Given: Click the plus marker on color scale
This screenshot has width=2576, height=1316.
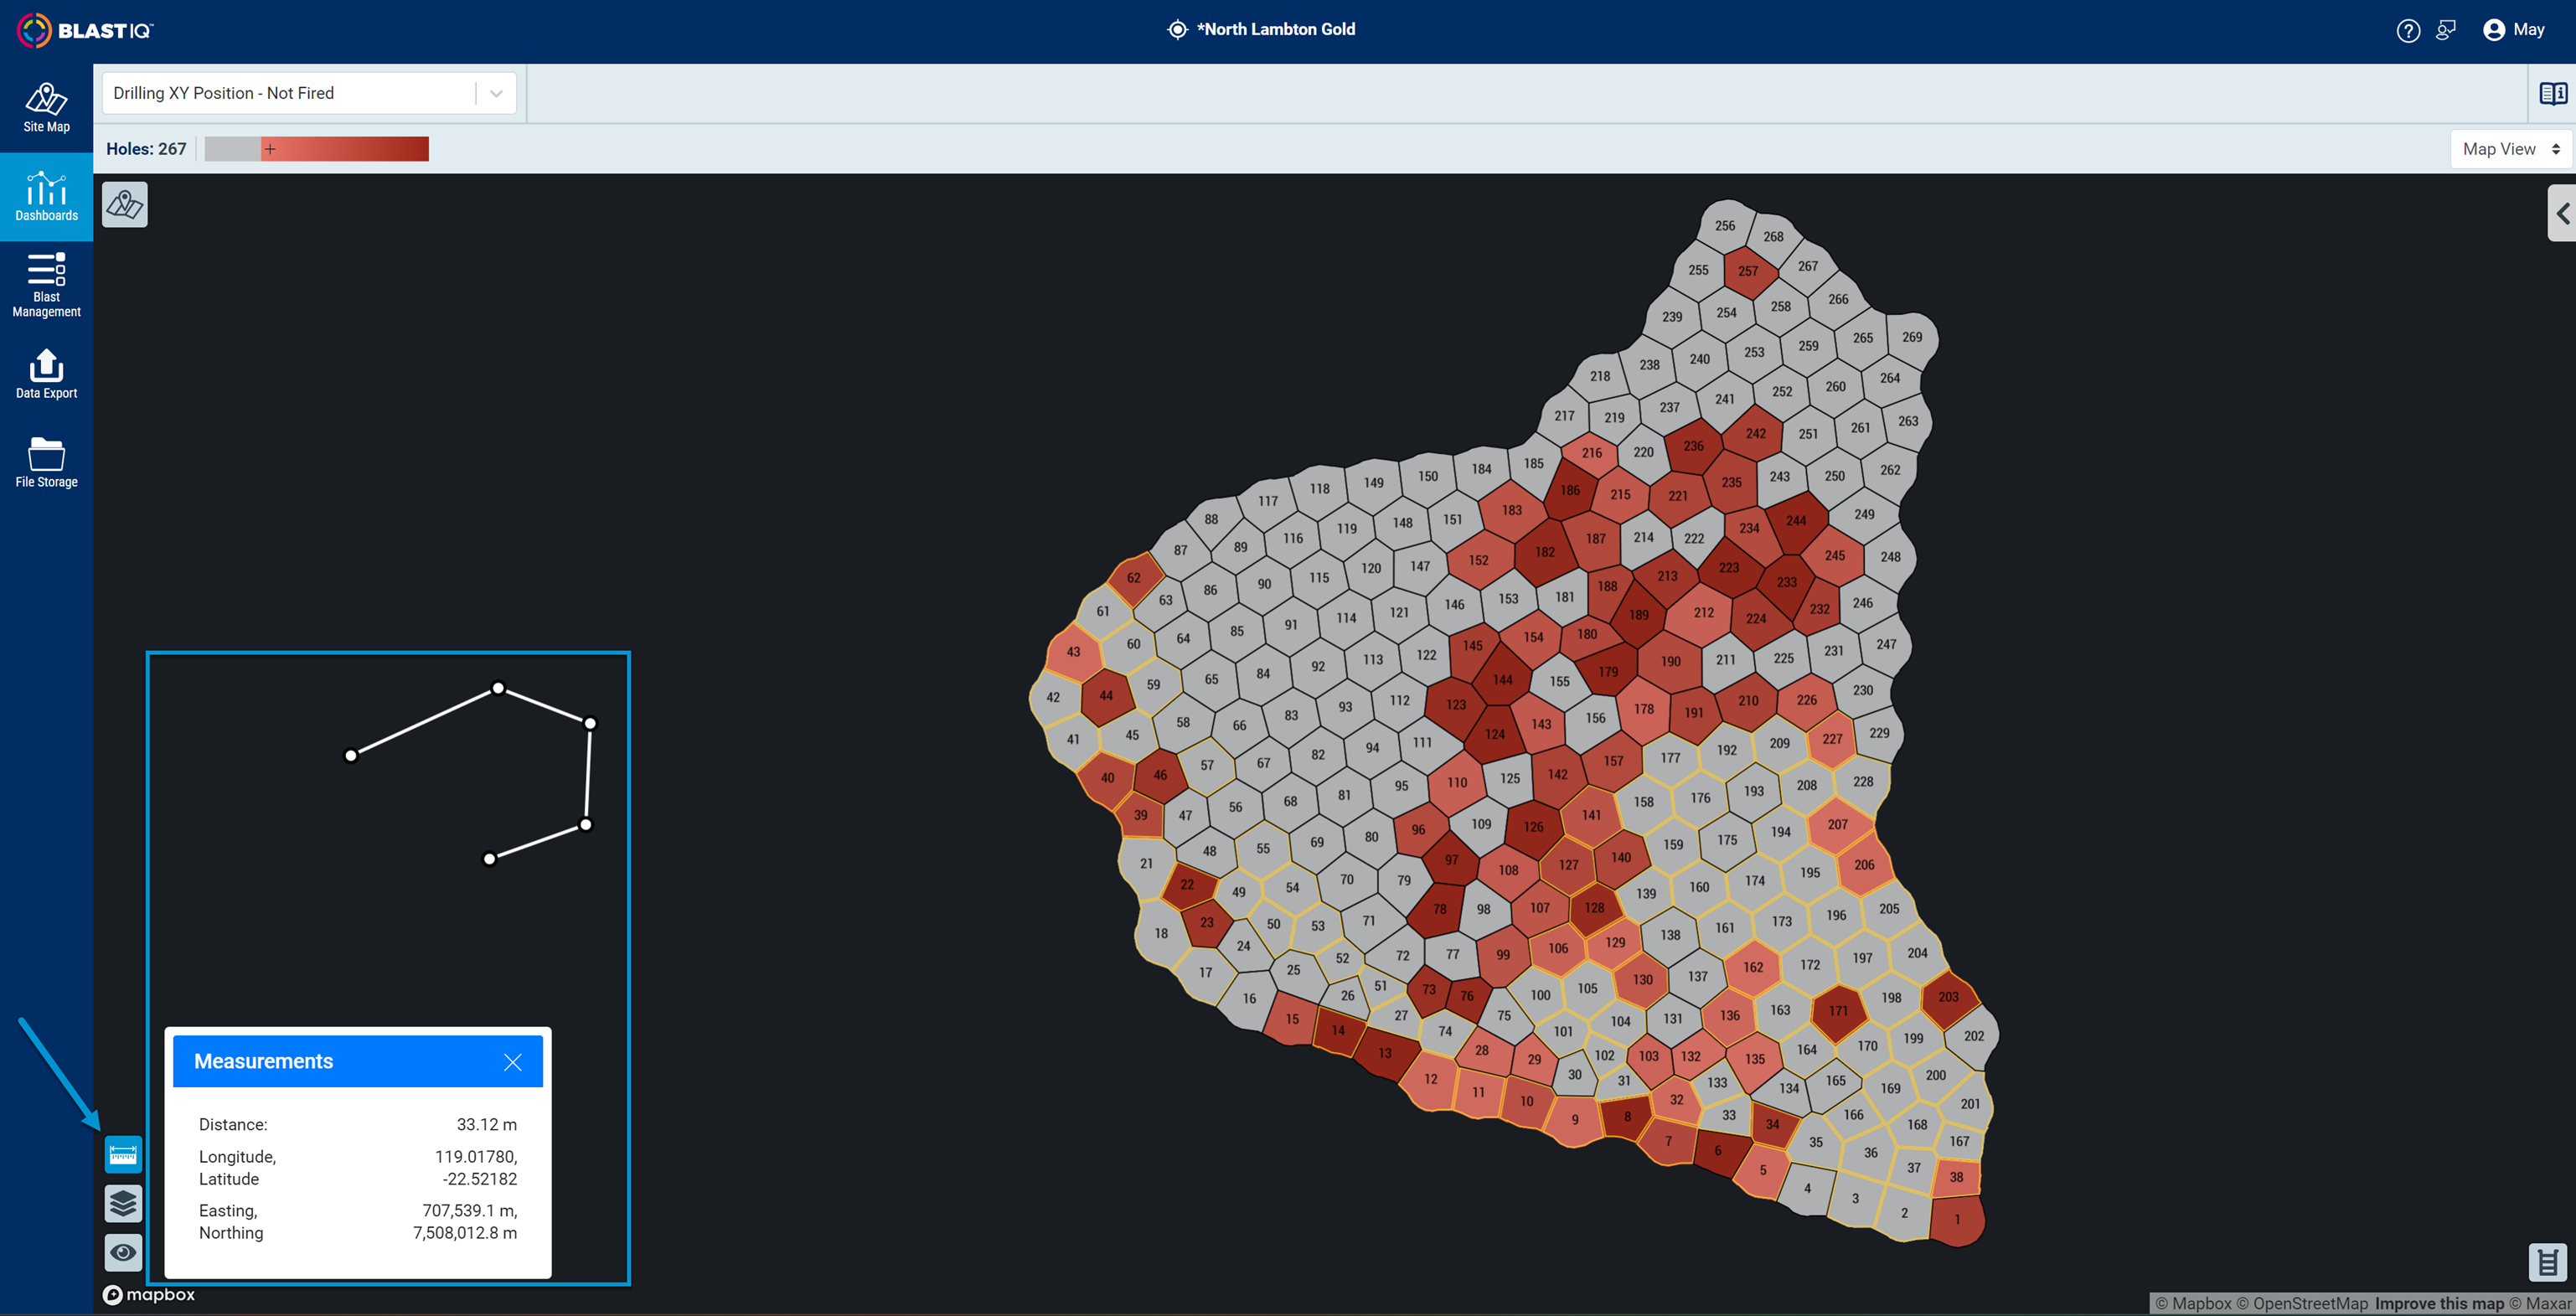Looking at the screenshot, I should (x=269, y=149).
